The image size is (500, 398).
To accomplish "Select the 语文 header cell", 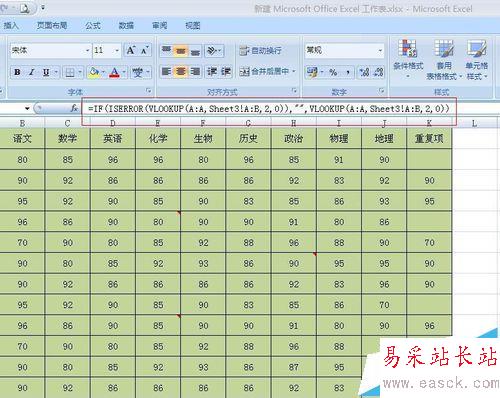I will (x=22, y=138).
